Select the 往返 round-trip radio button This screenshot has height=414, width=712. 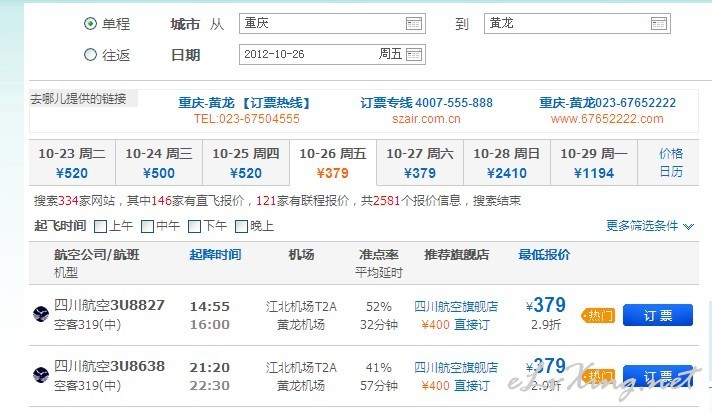(x=90, y=55)
